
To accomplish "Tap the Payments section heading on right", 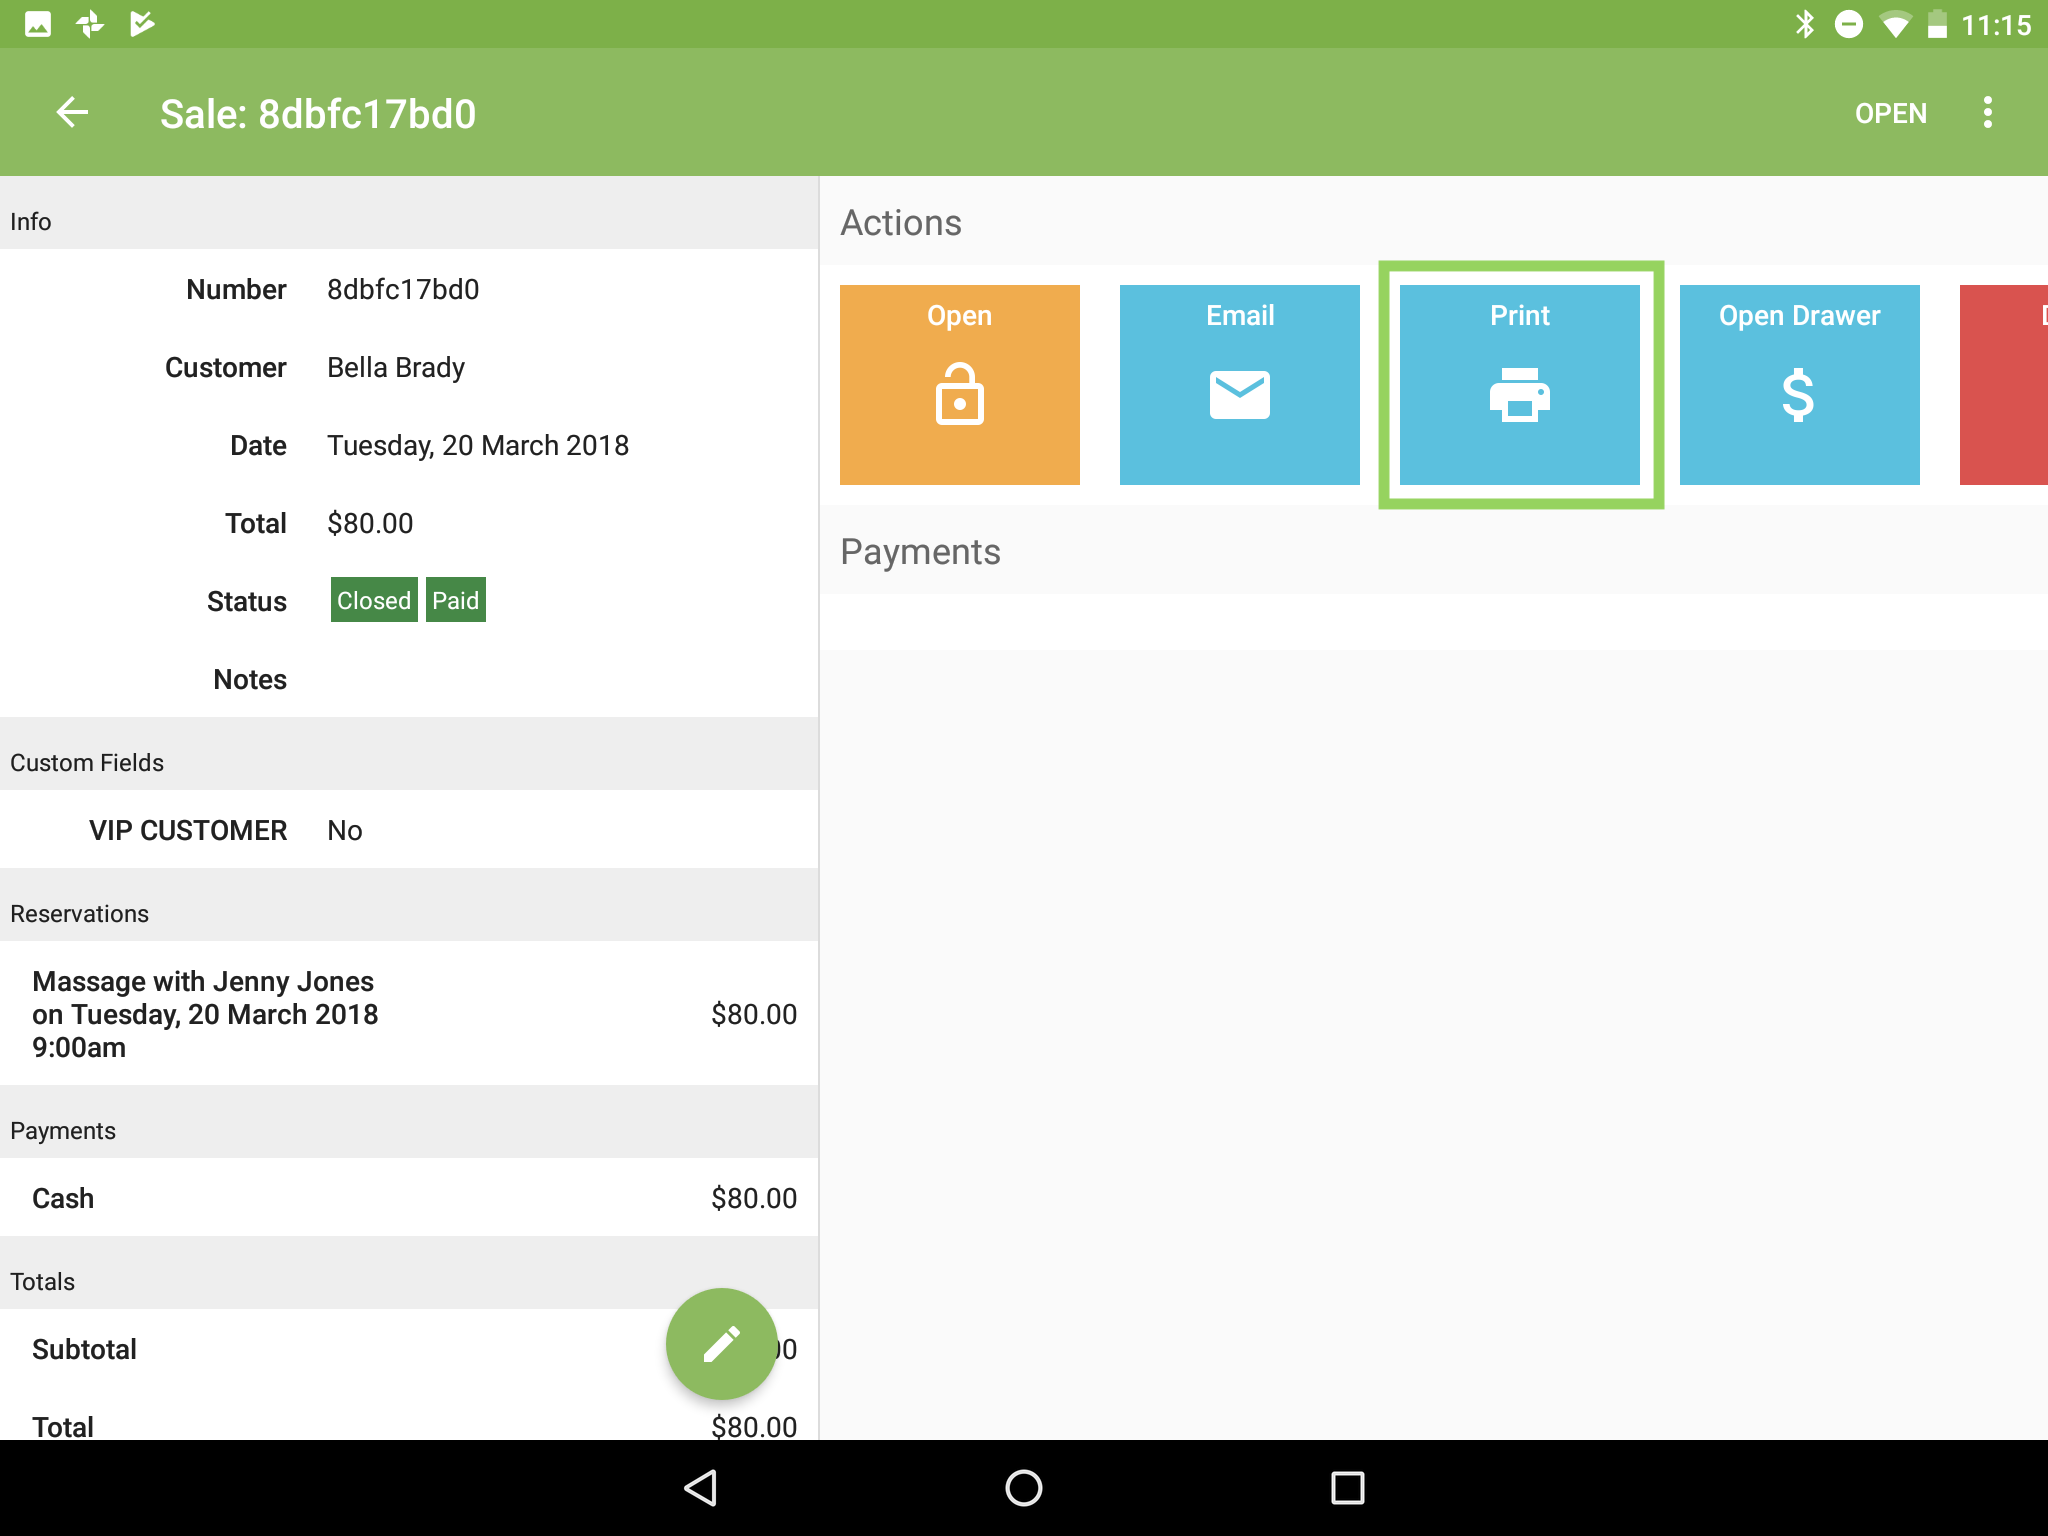I will [920, 552].
